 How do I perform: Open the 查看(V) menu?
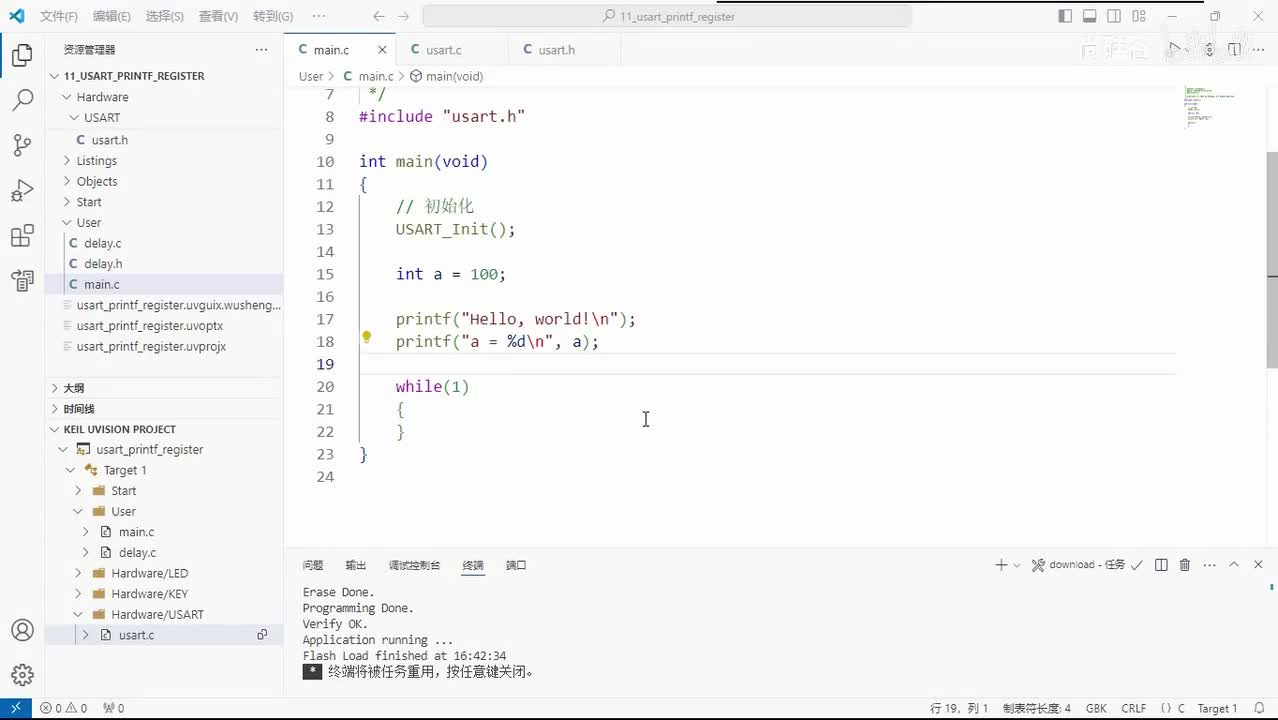218,16
